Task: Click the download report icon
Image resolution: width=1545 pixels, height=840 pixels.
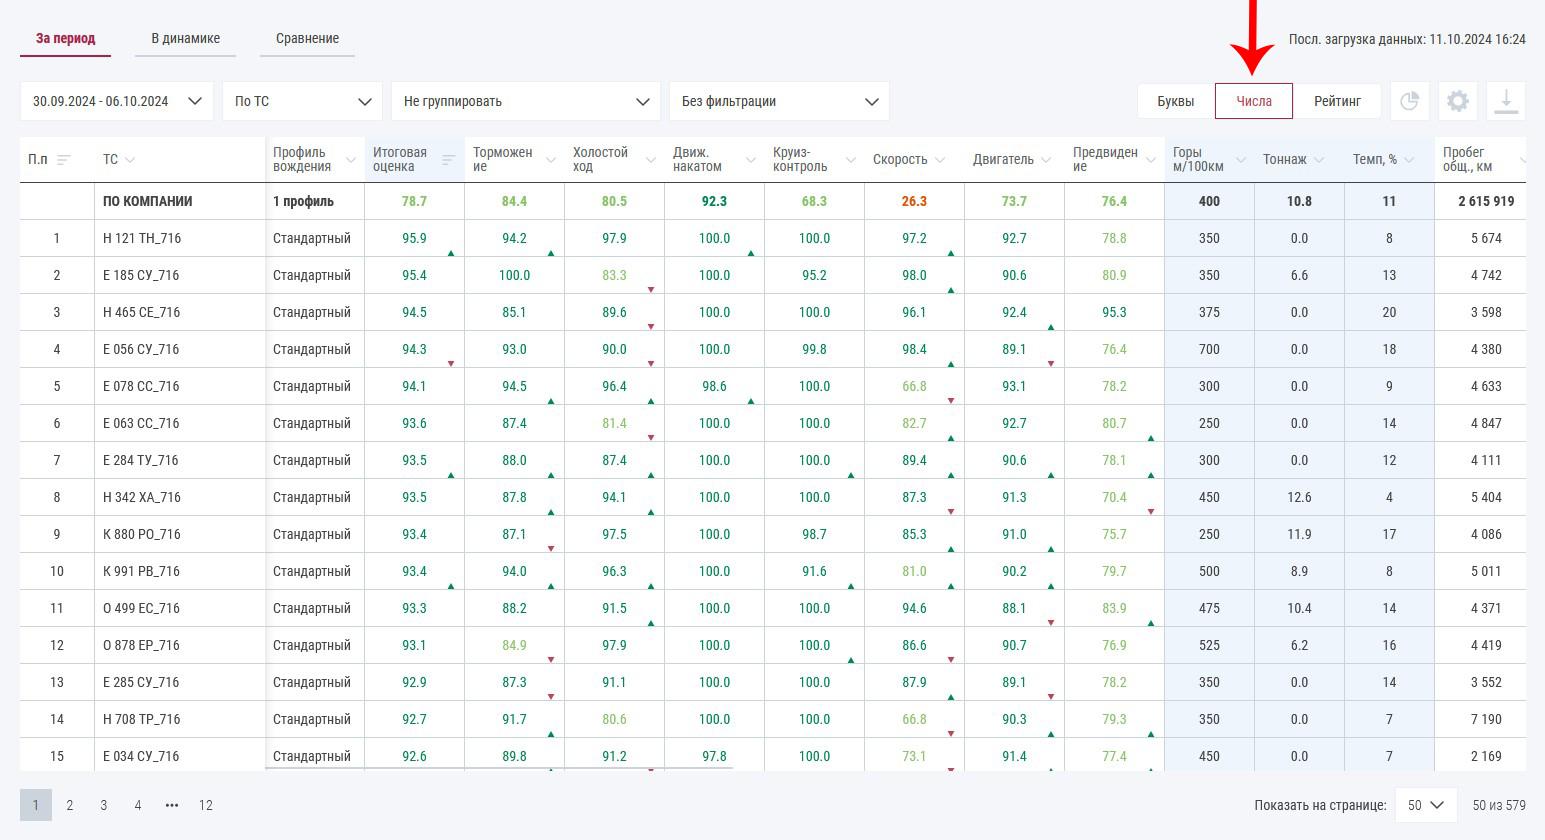Action: (1506, 101)
